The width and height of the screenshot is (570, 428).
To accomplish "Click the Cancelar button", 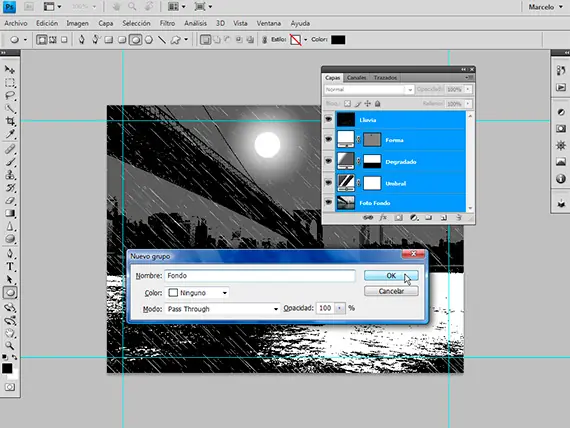I will 391,291.
